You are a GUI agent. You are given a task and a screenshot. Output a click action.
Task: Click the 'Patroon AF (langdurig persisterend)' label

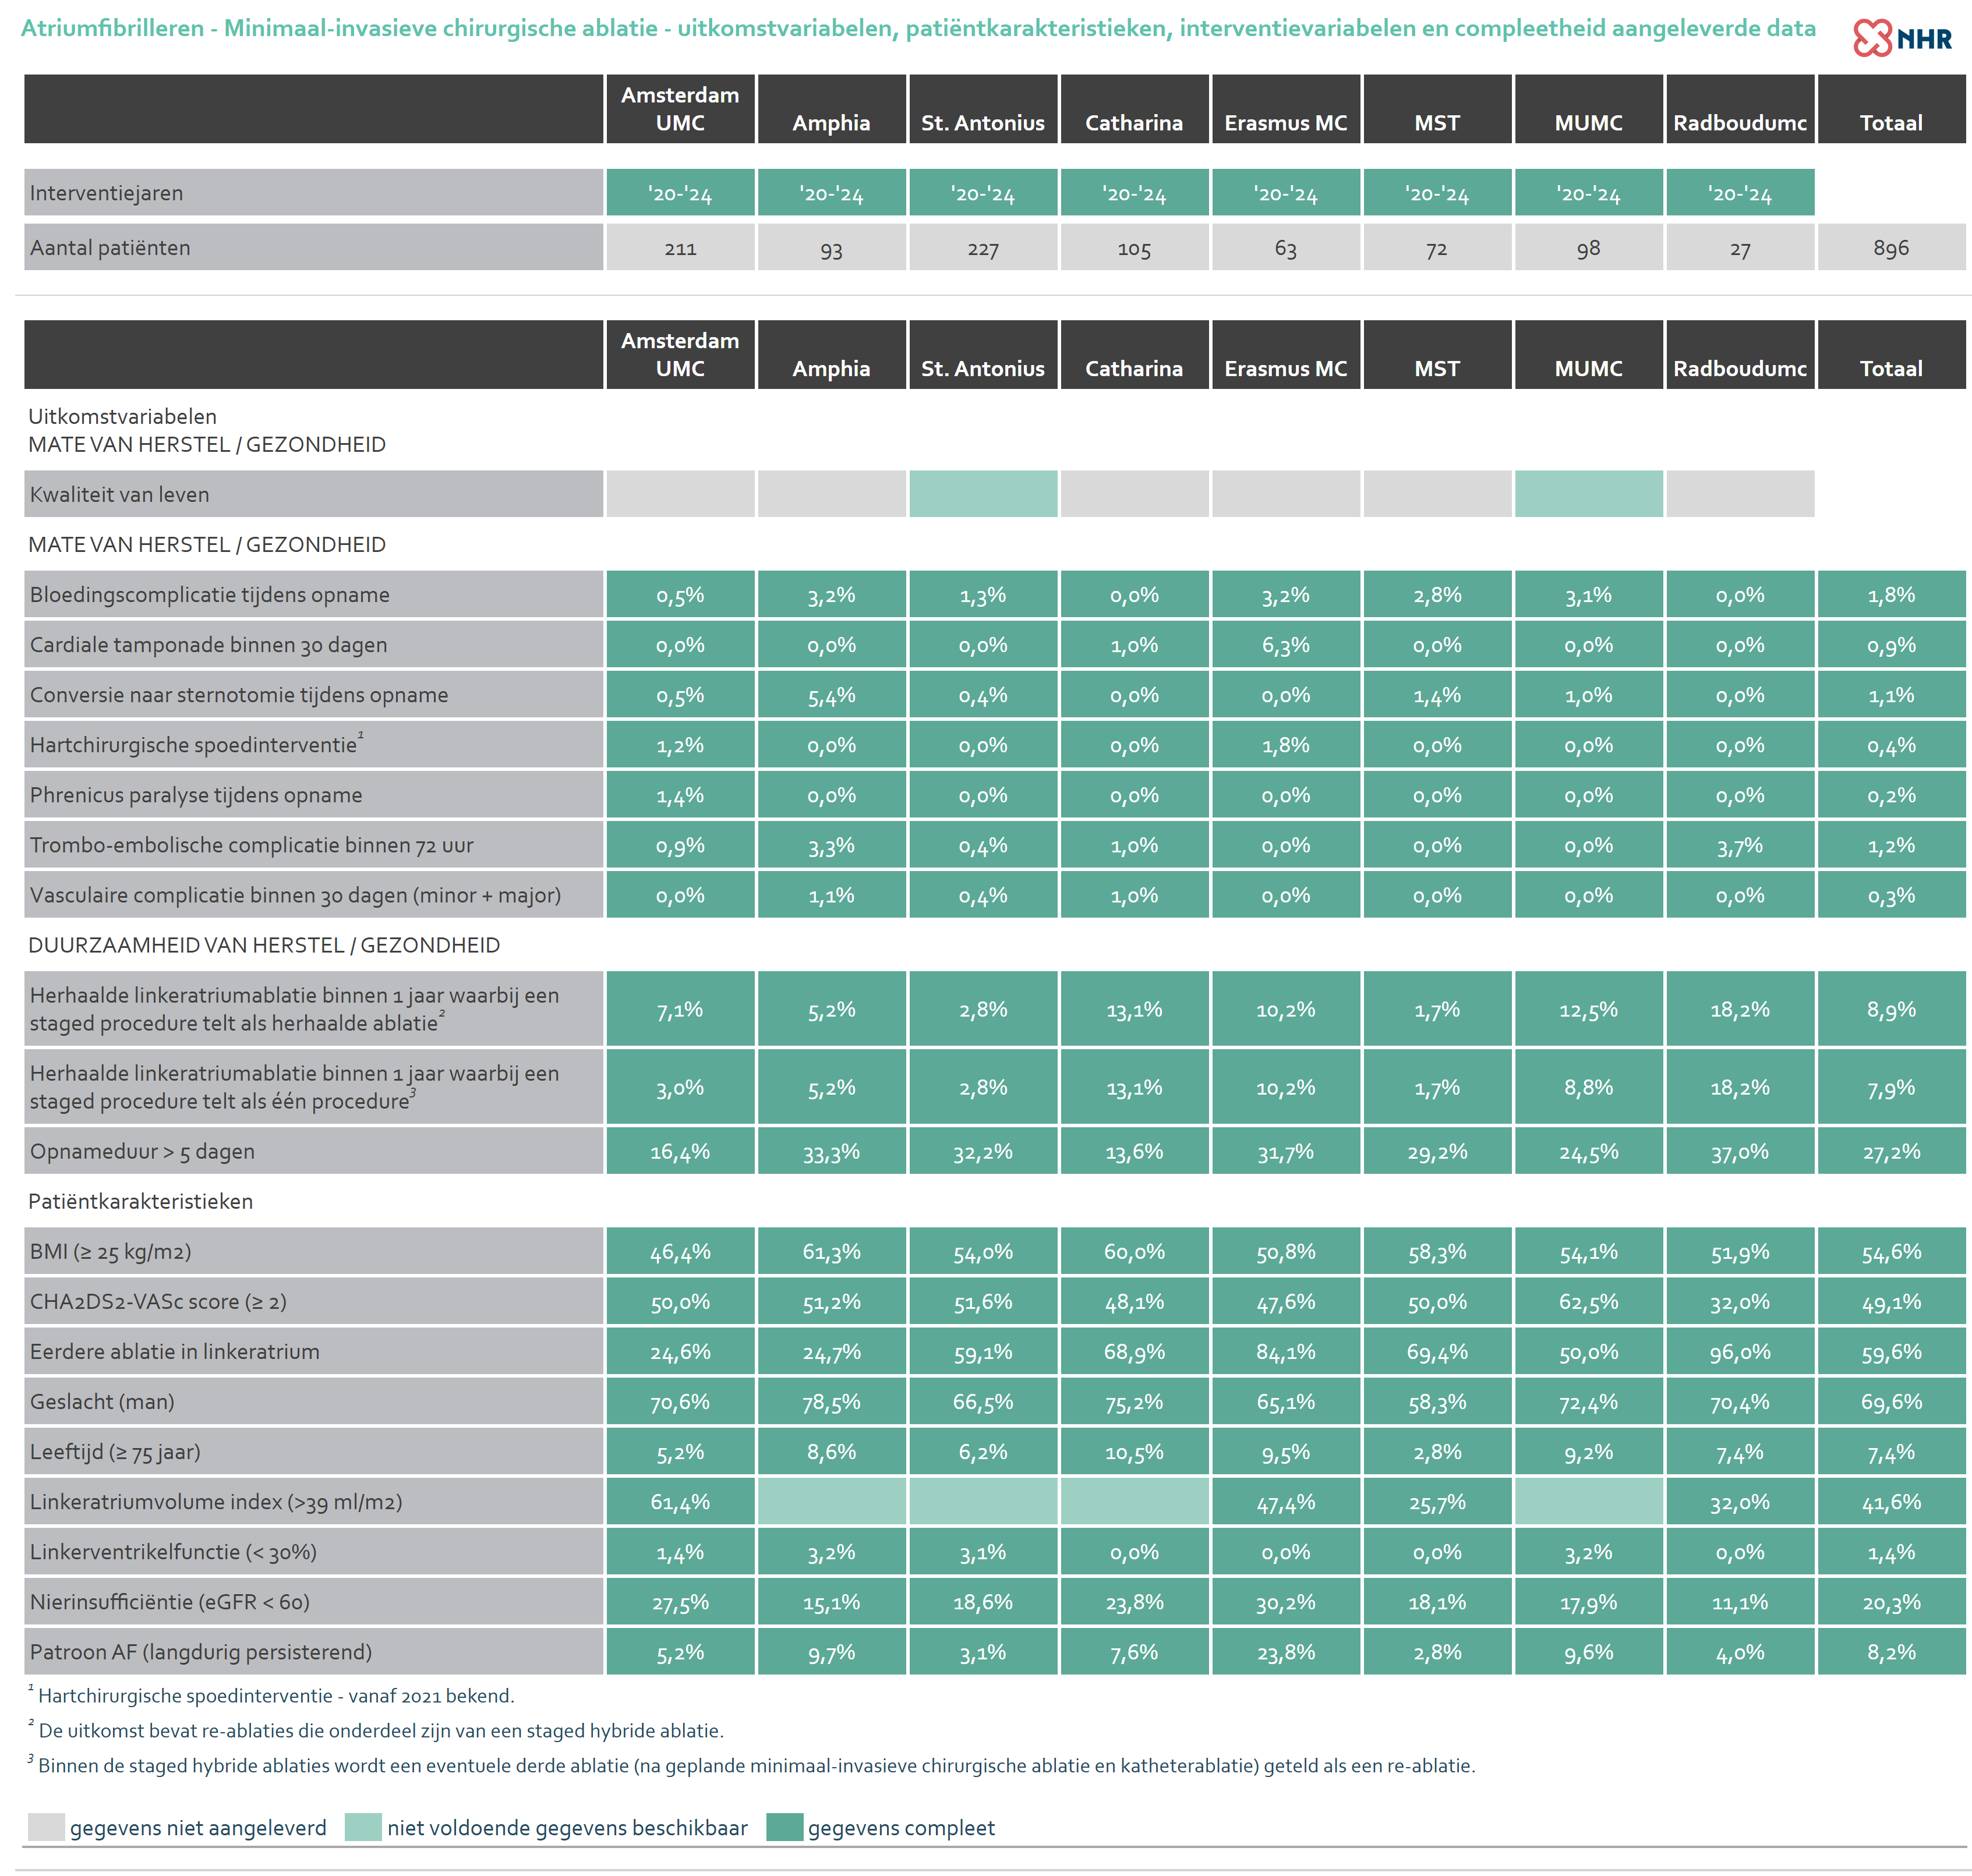pyautogui.click(x=200, y=1652)
